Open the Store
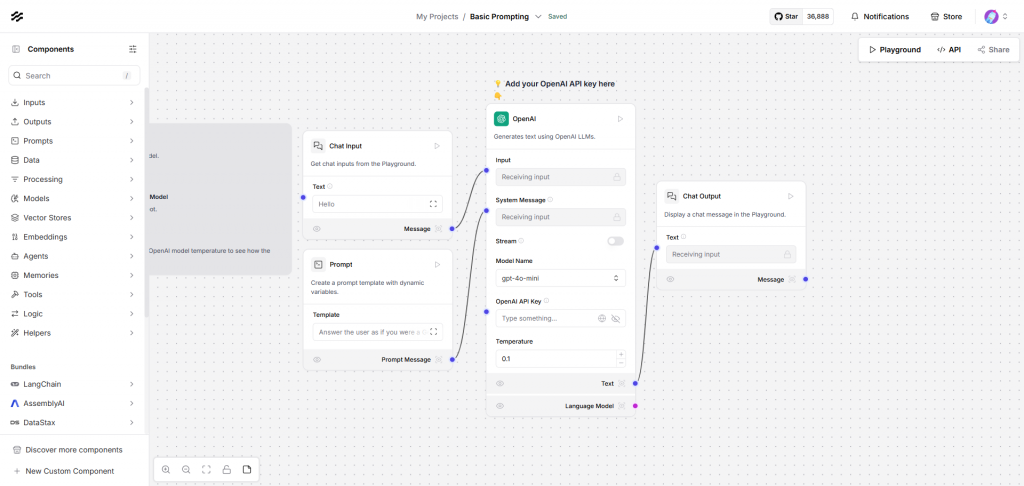The image size is (1024, 486). (x=946, y=16)
